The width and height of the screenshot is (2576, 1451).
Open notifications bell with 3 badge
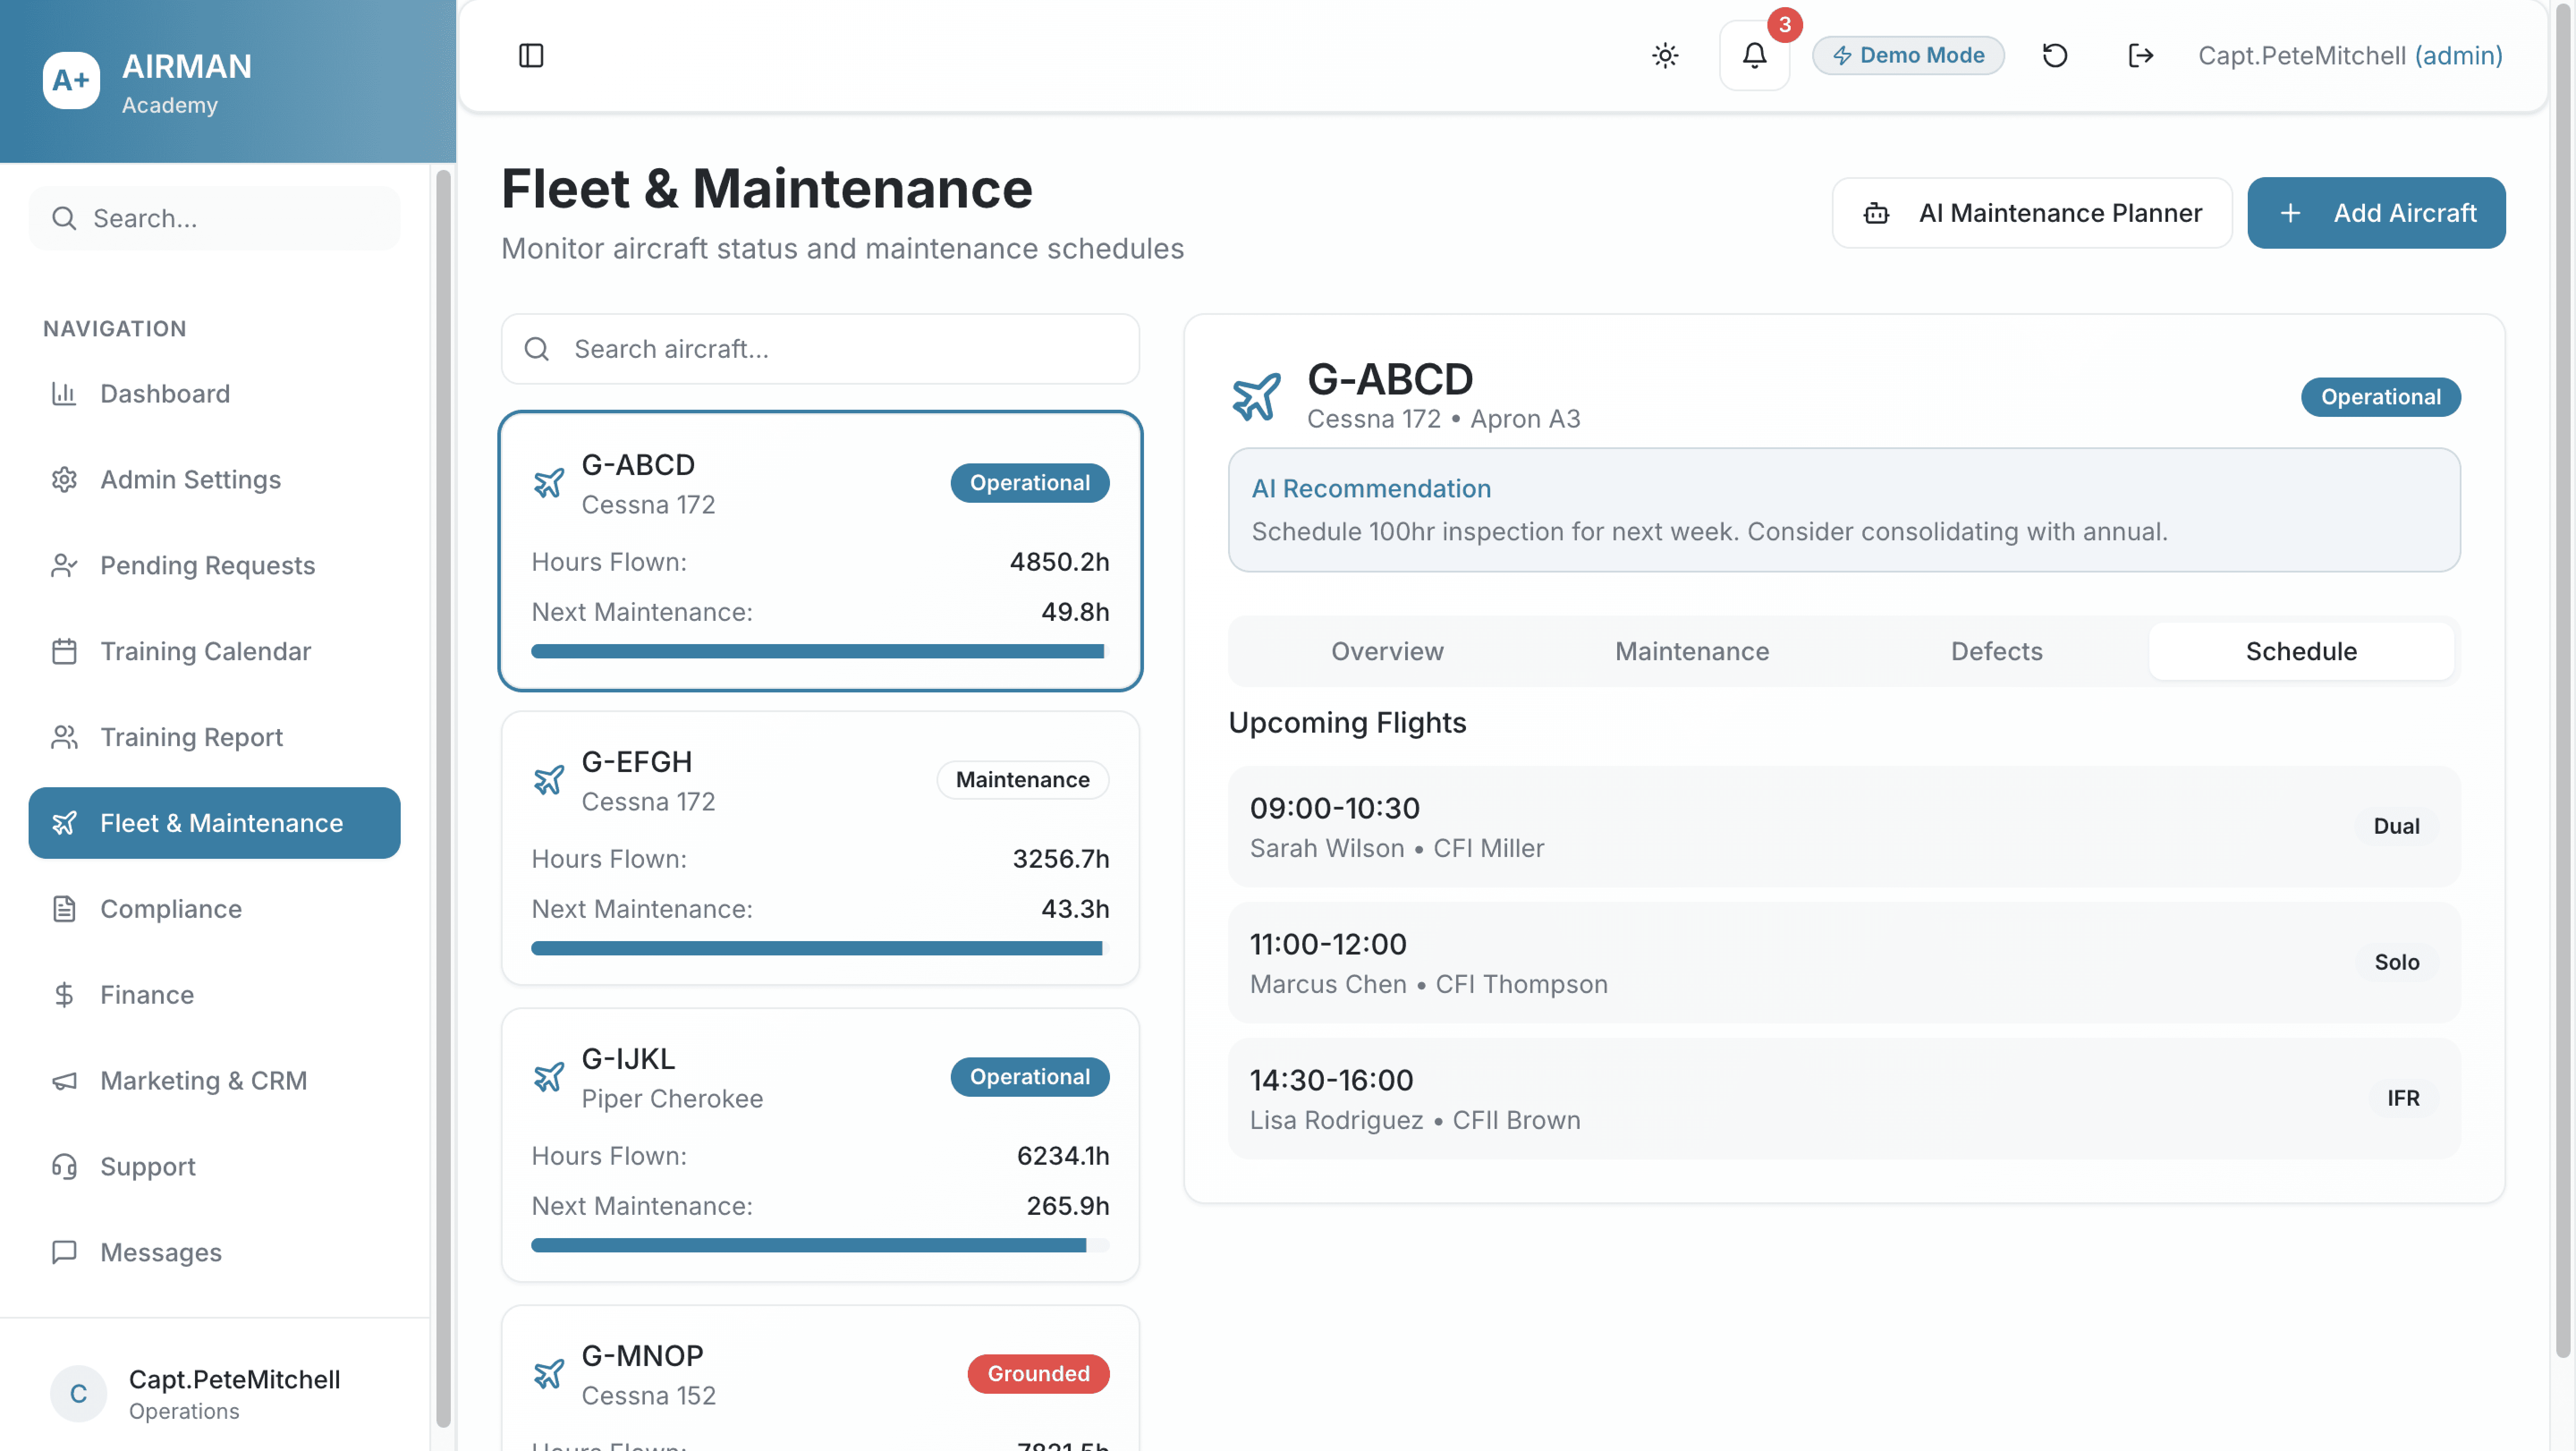(x=1754, y=56)
